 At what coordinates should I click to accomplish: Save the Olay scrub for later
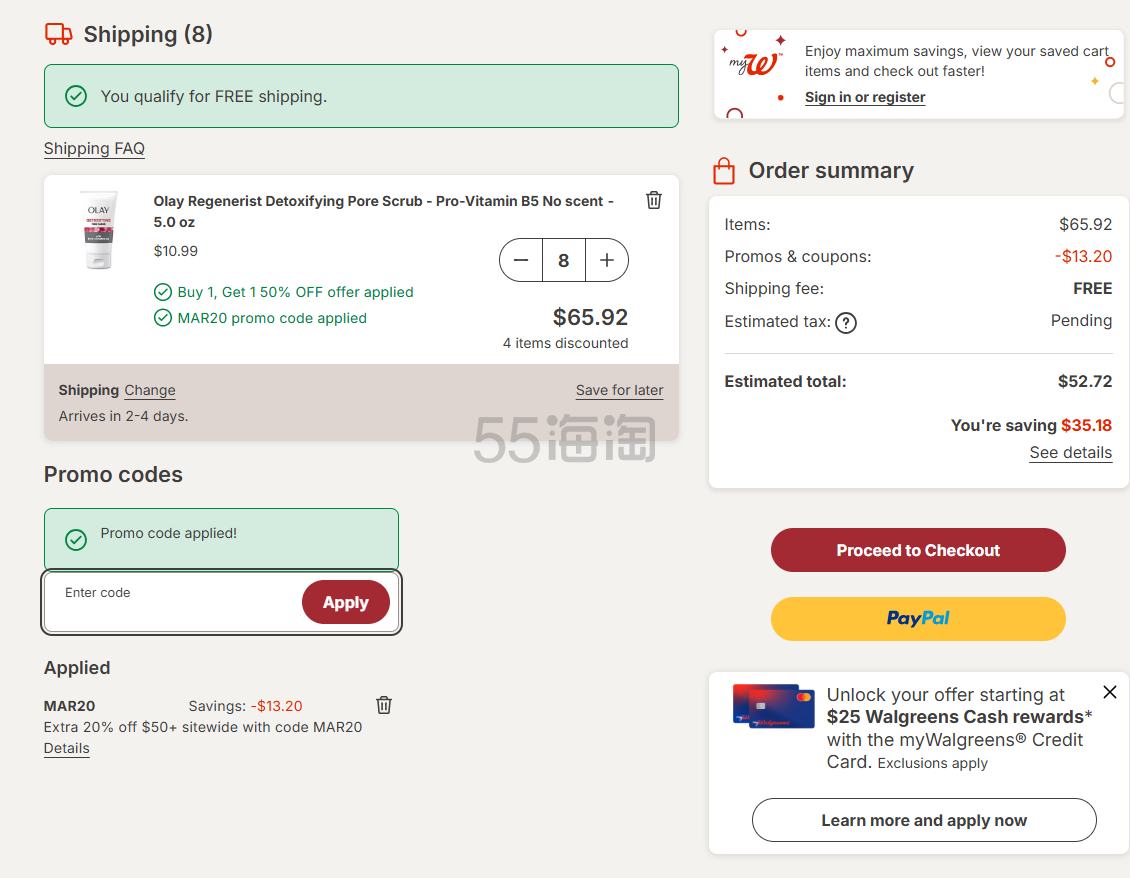coord(619,391)
